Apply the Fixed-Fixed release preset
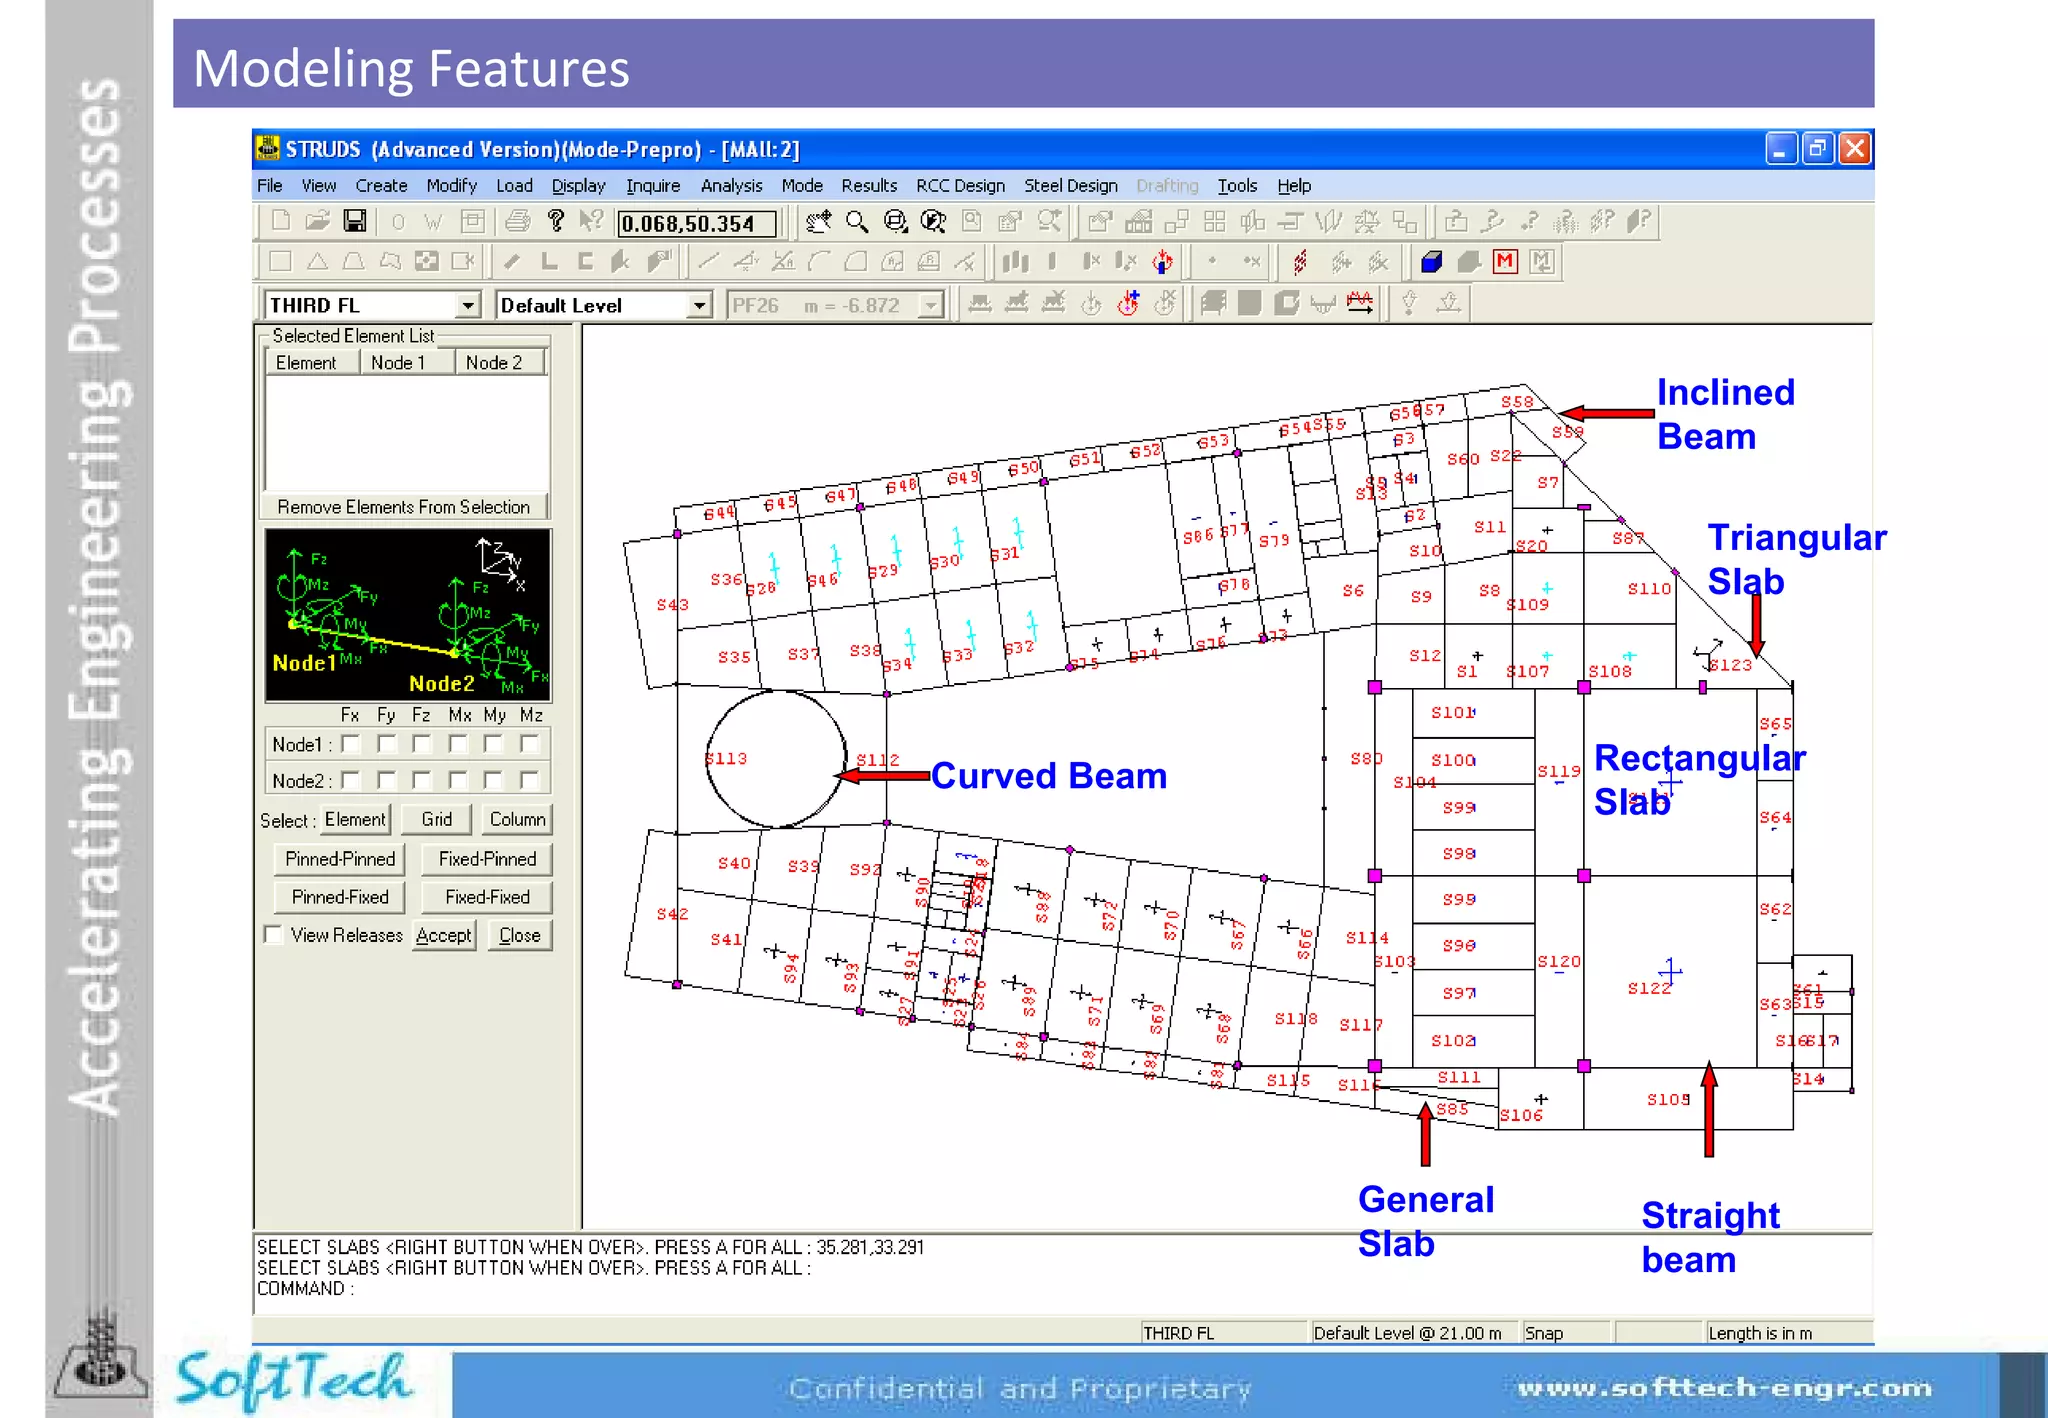The width and height of the screenshot is (2048, 1418). click(x=487, y=897)
